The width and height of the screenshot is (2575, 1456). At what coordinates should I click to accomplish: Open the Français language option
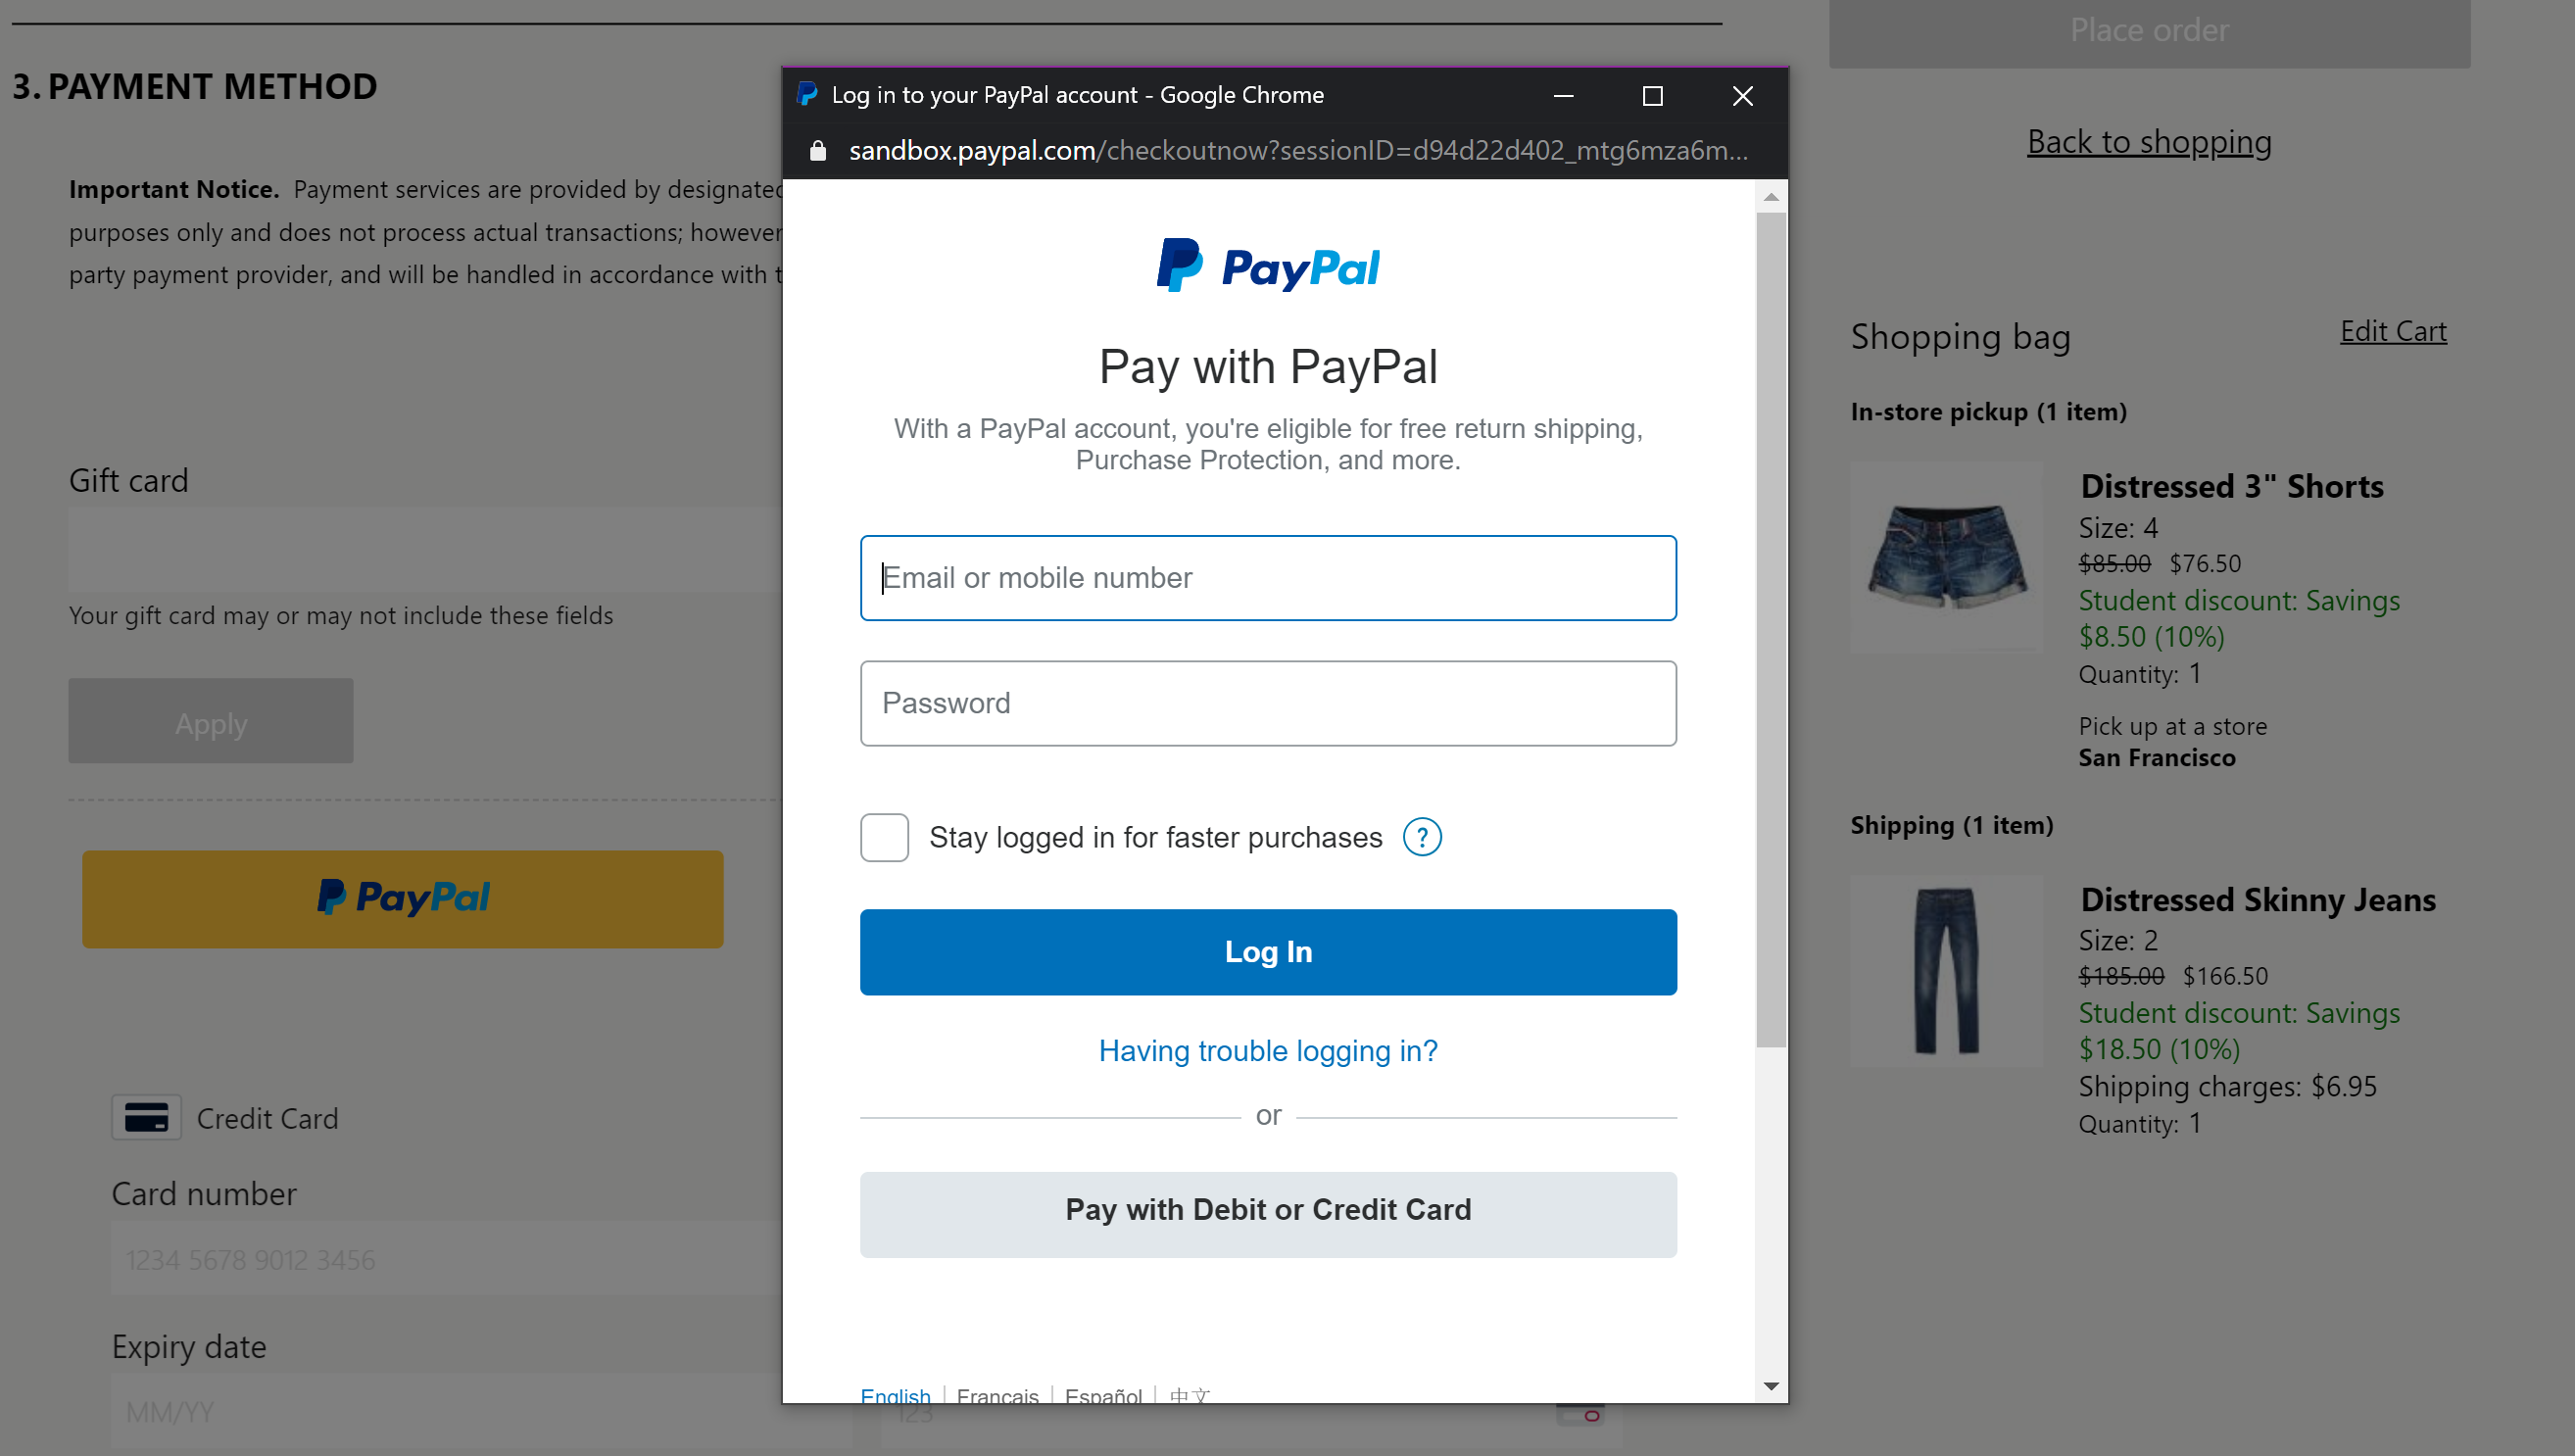point(999,1394)
